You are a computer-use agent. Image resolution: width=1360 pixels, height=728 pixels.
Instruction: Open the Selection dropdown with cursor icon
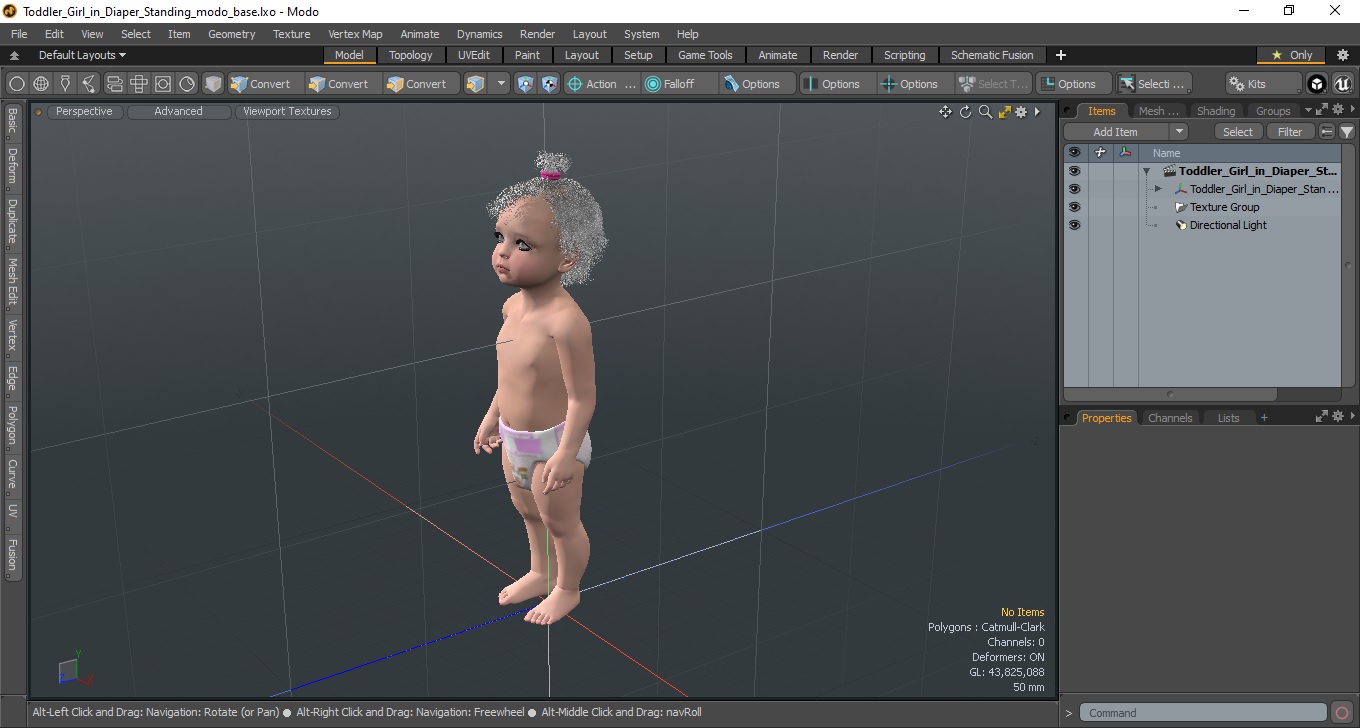1154,84
